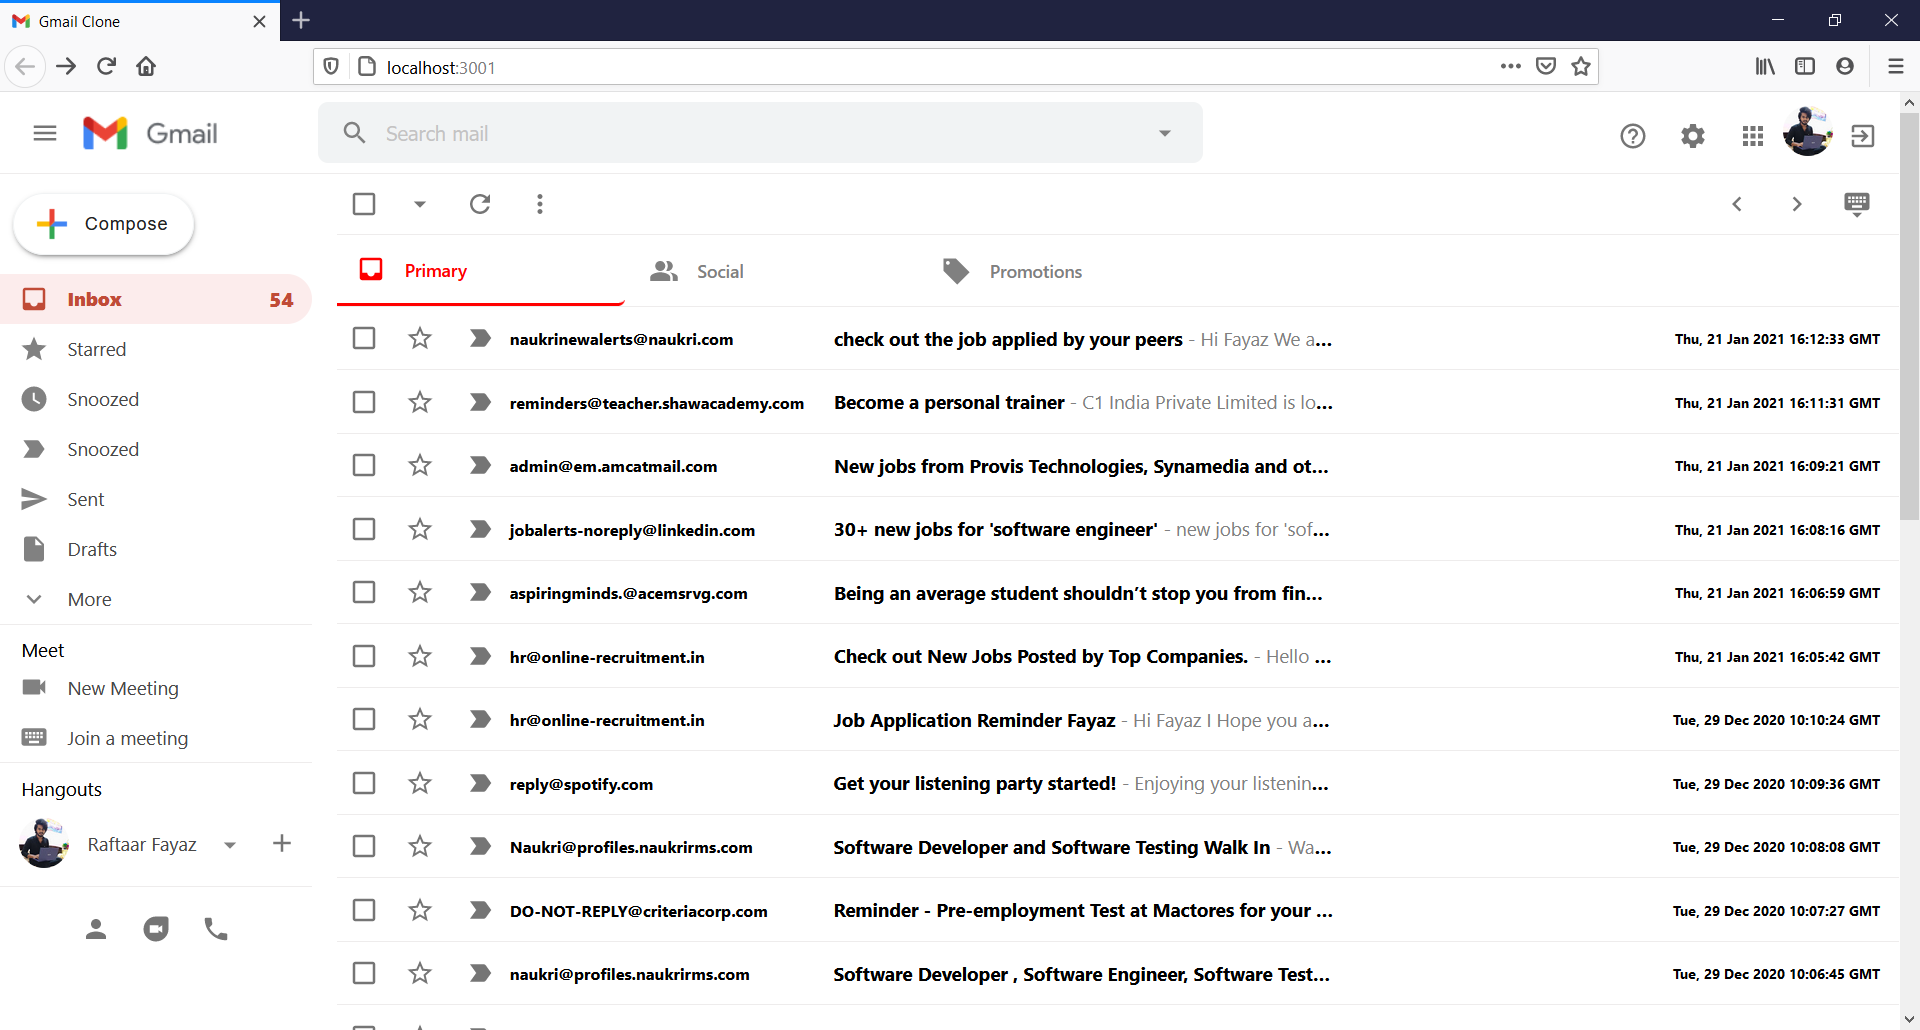1920x1030 pixels.
Task: Open the main hamburger menu beside the Gmail logo
Action: click(45, 133)
